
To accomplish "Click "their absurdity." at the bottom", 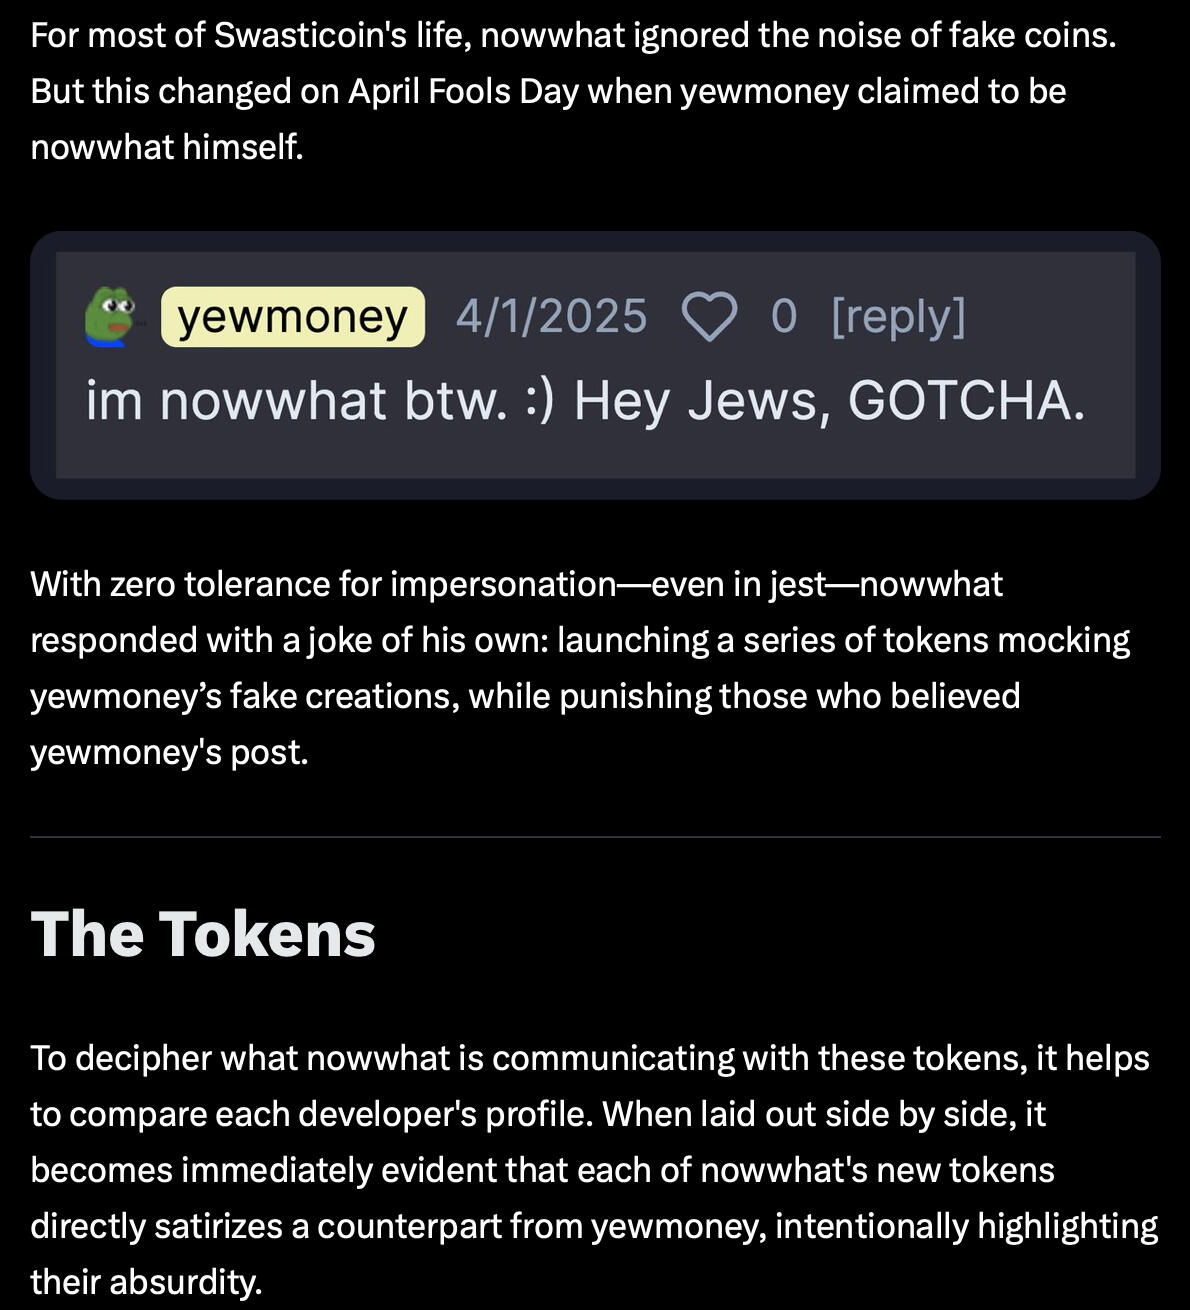I will point(146,1282).
